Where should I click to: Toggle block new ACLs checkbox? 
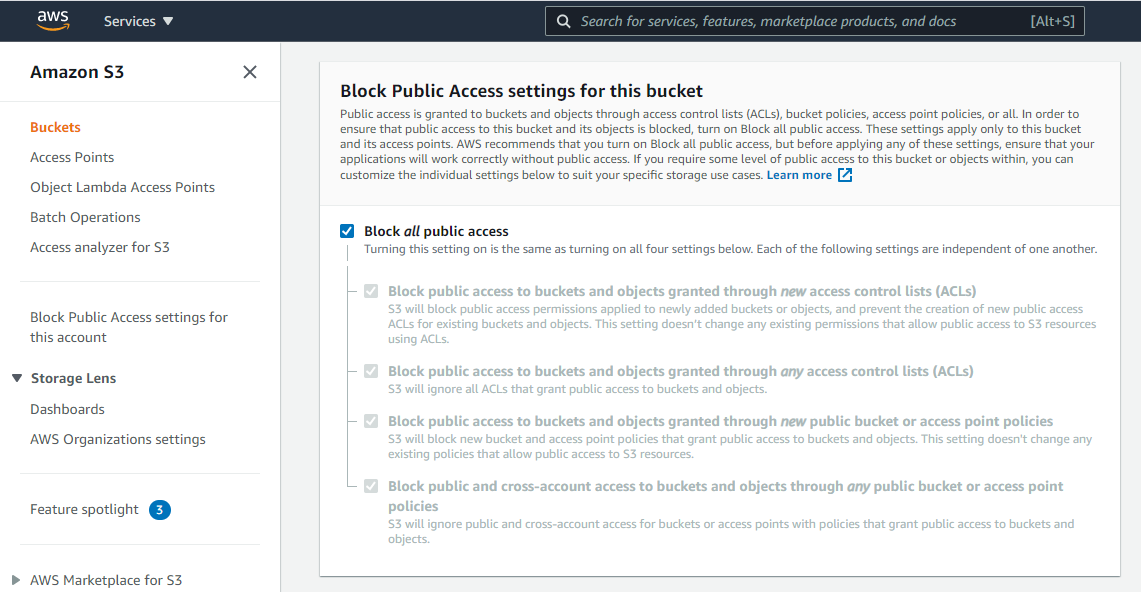pos(371,291)
